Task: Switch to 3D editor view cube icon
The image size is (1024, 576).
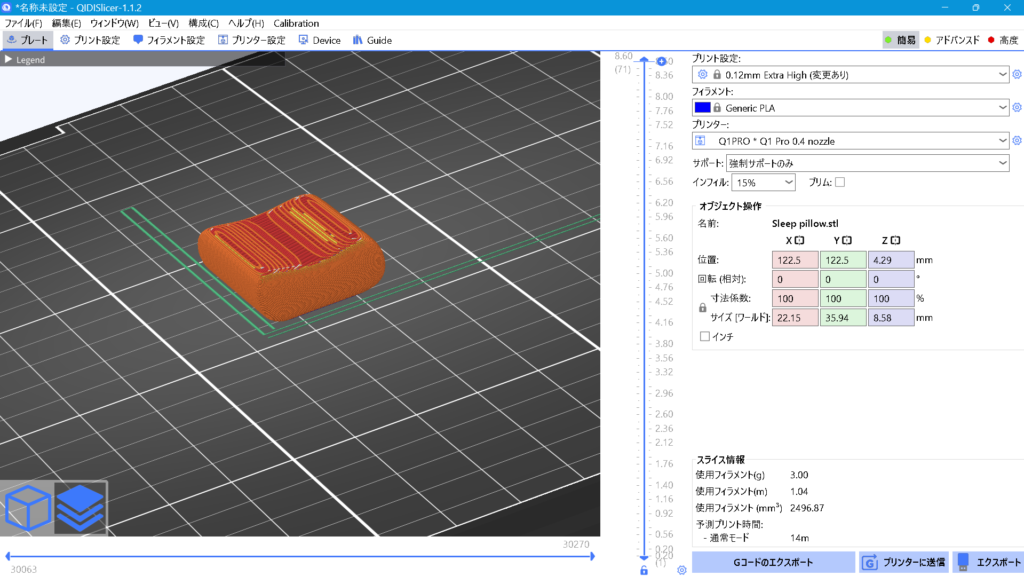Action: 28,508
